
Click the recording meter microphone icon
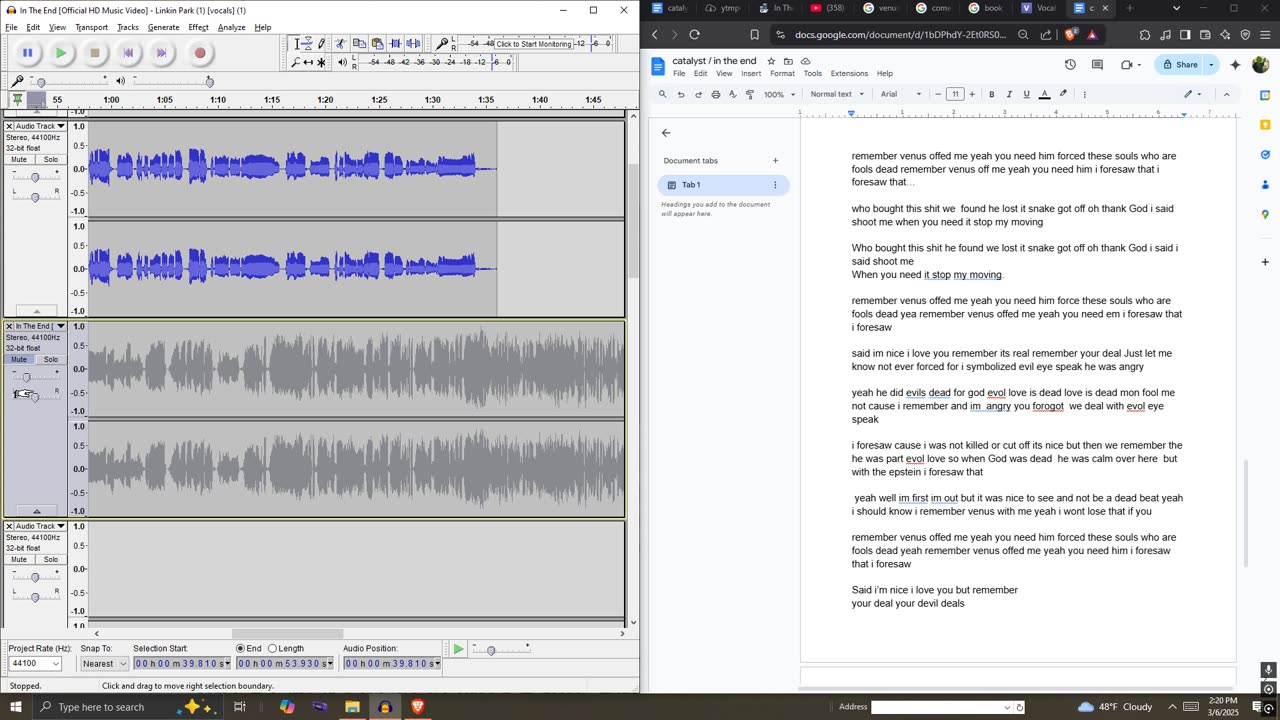click(x=442, y=44)
